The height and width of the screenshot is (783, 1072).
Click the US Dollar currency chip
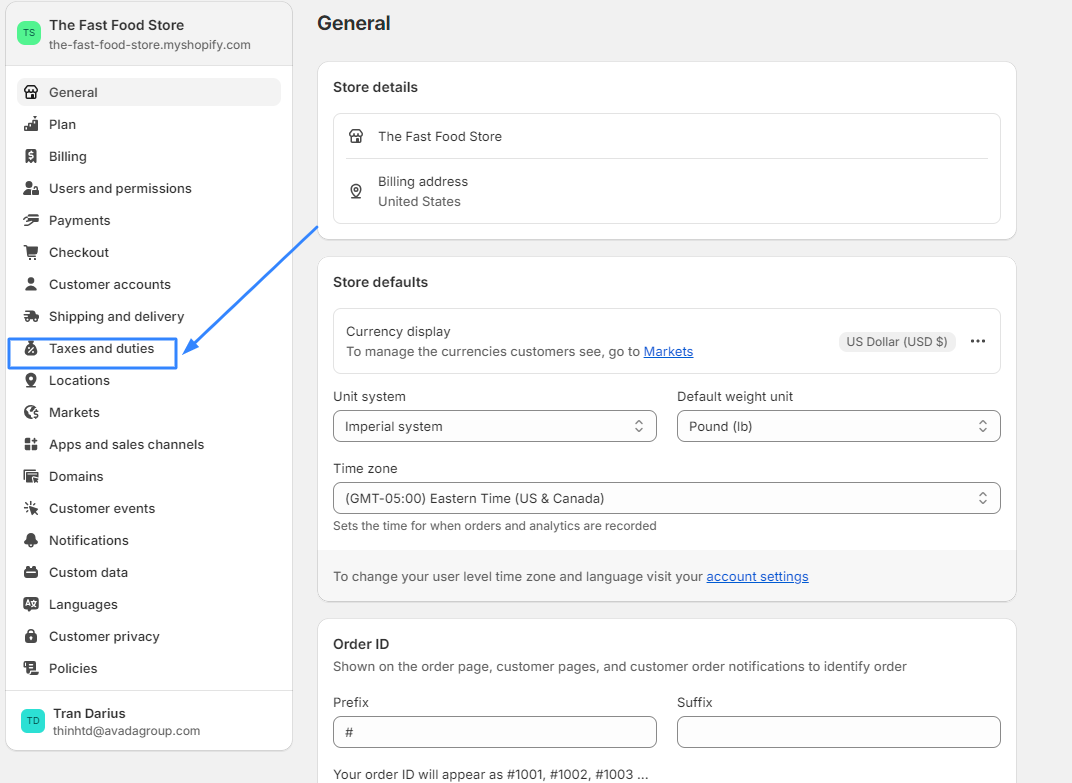pos(897,341)
